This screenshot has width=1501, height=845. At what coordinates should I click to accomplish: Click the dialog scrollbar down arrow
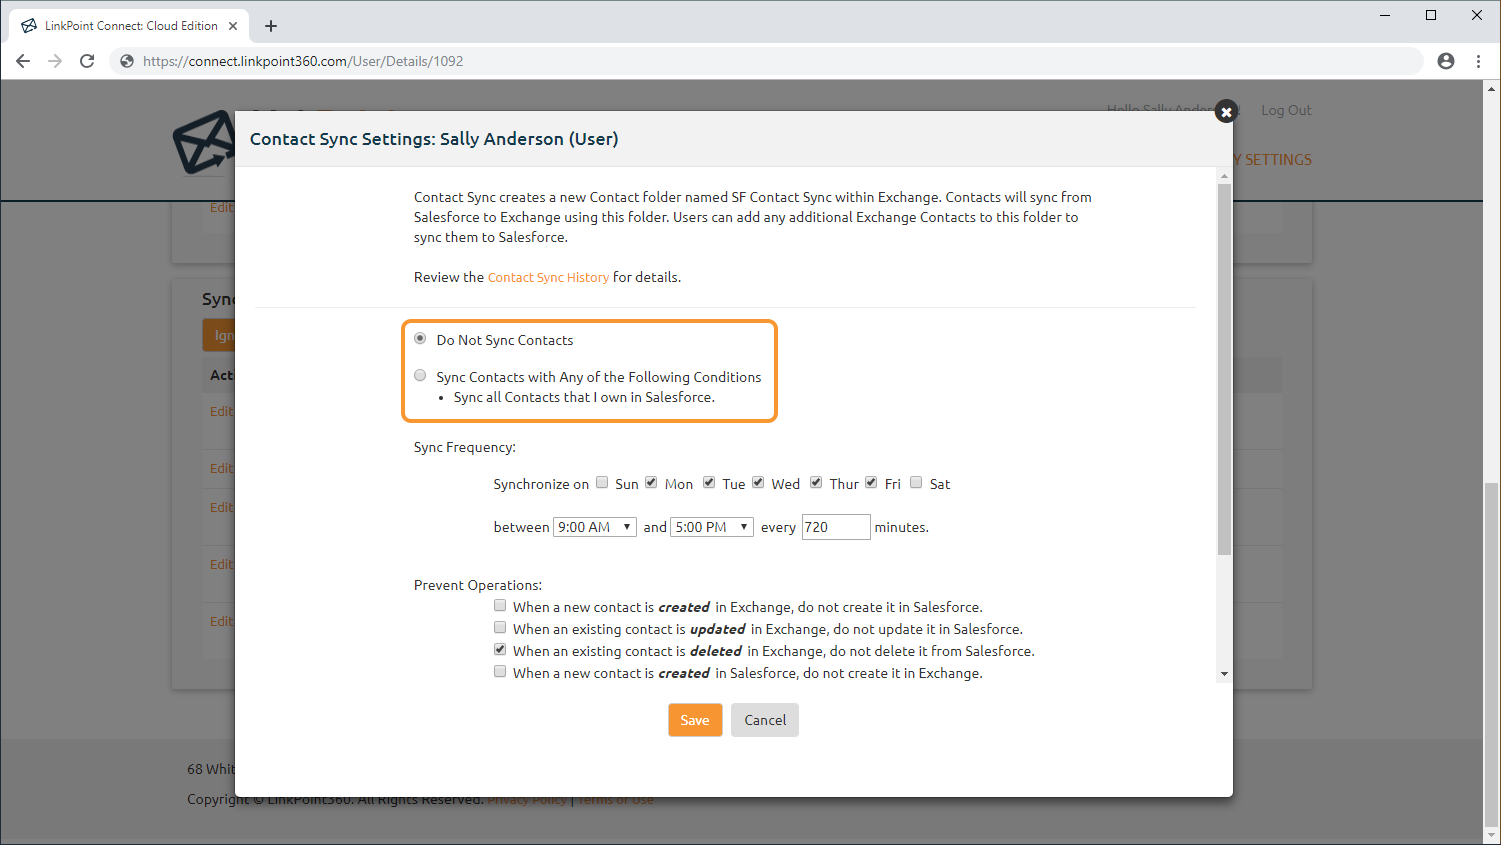coord(1224,674)
